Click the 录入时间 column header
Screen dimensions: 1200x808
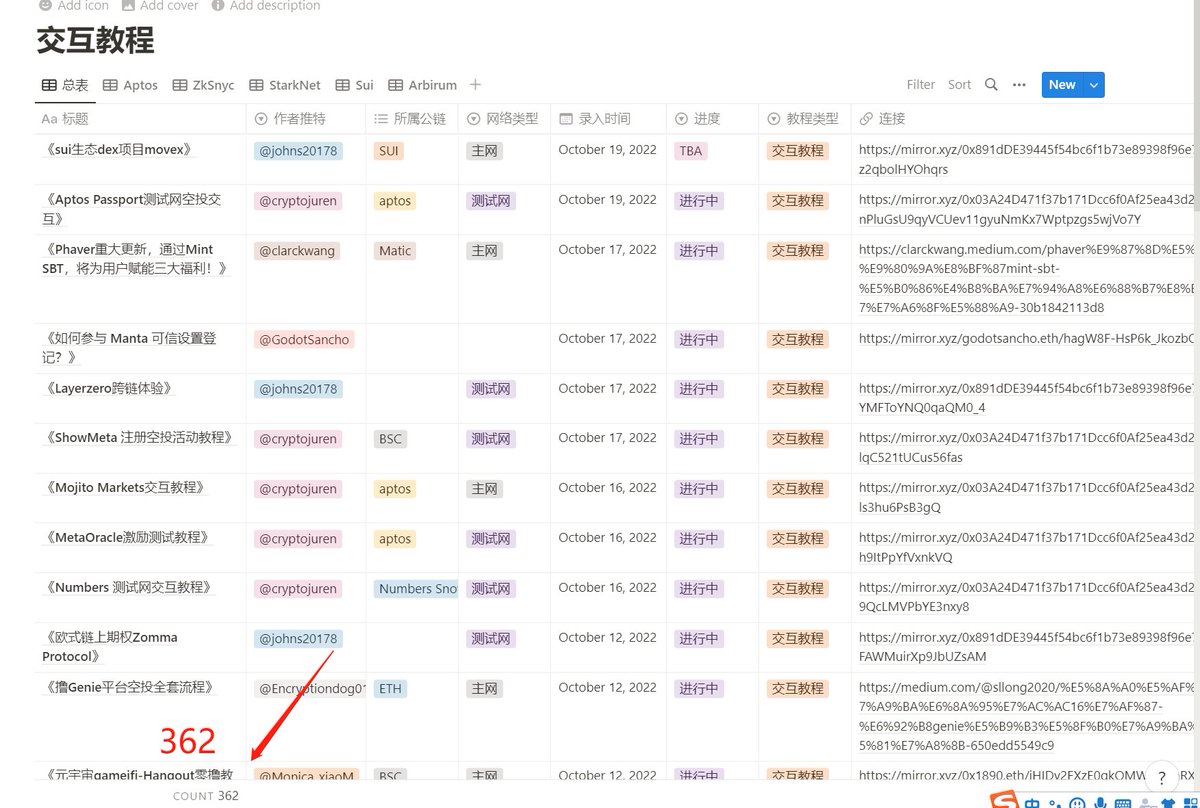click(608, 118)
